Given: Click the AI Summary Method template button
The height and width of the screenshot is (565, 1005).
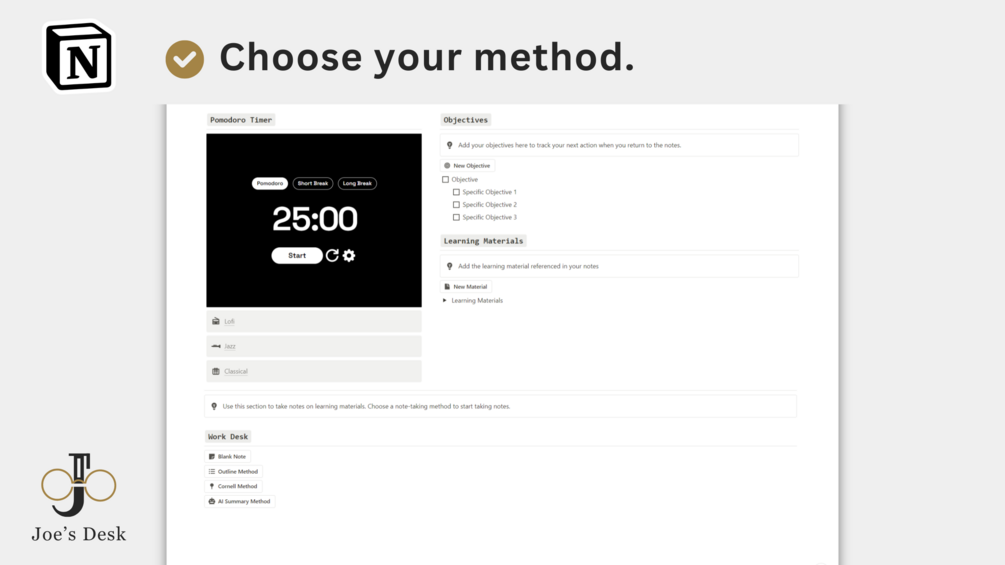Looking at the screenshot, I should coord(240,502).
